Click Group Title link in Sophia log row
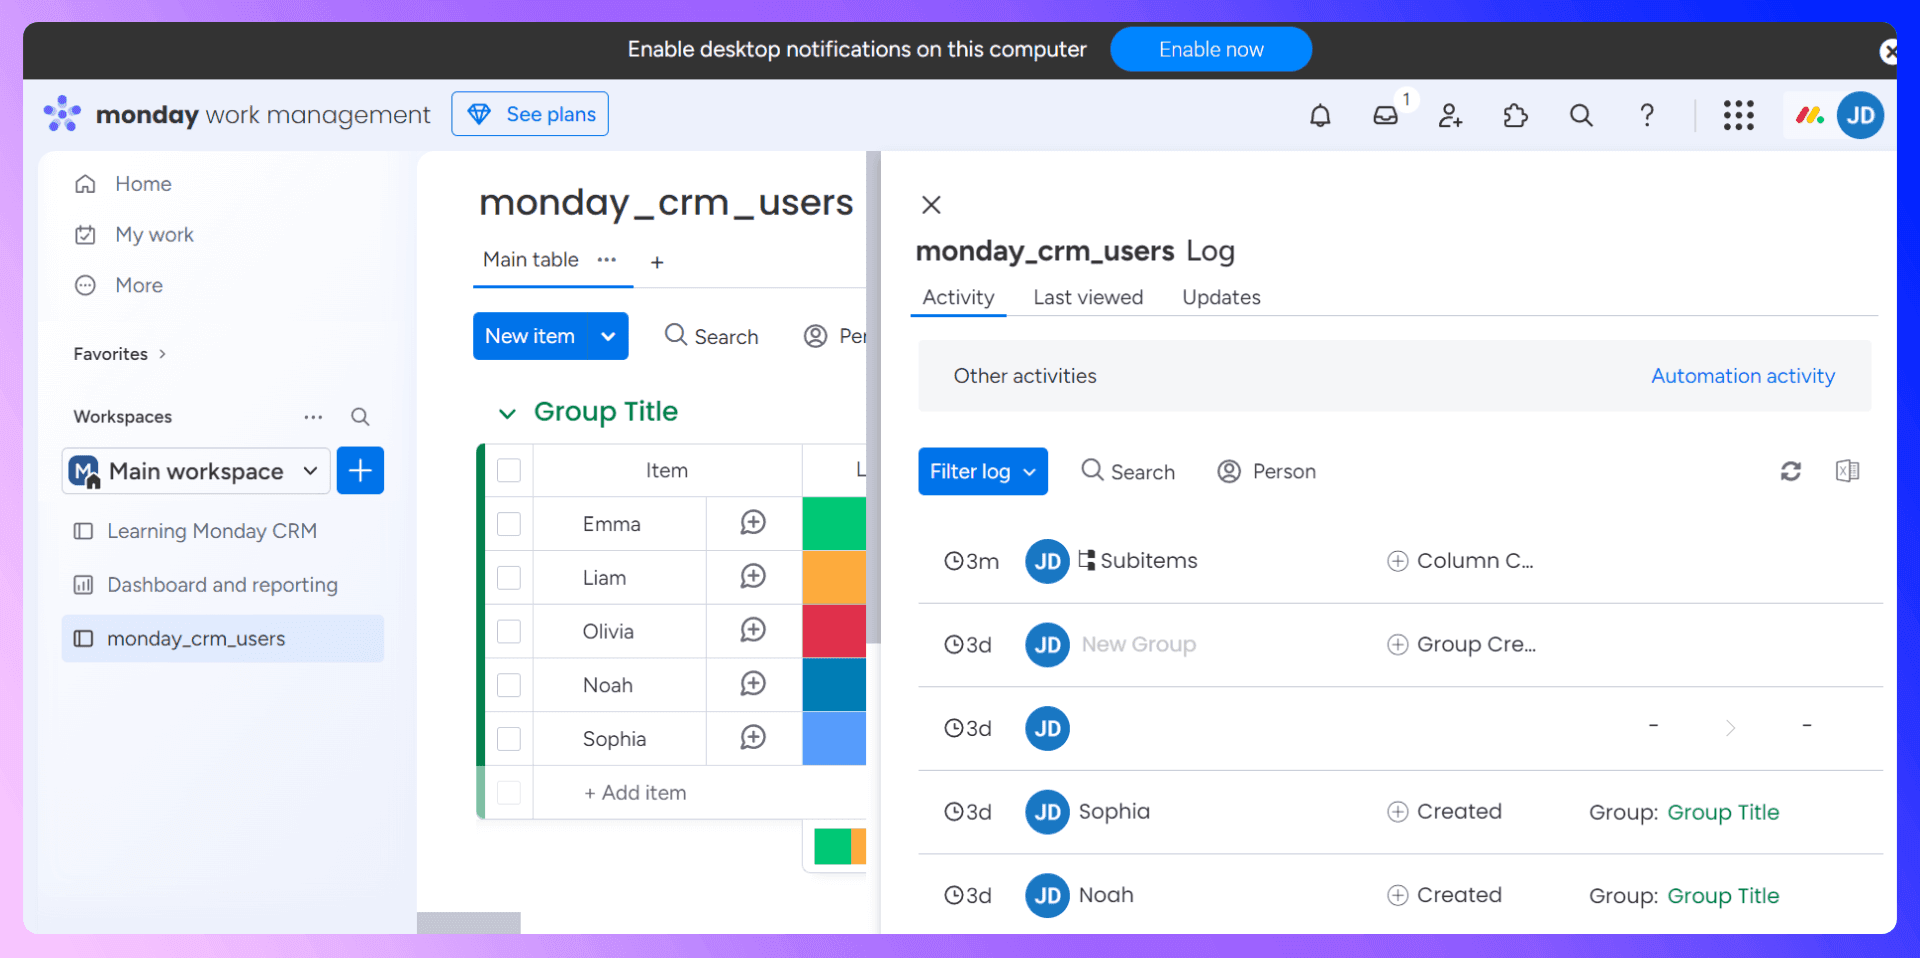Screen dimensions: 1920x958 pos(1723,812)
